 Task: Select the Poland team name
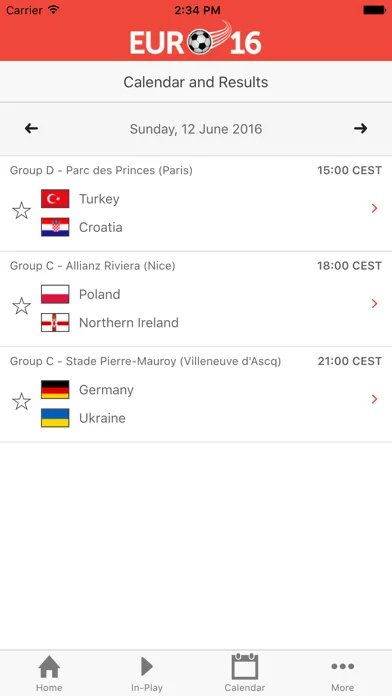99,294
